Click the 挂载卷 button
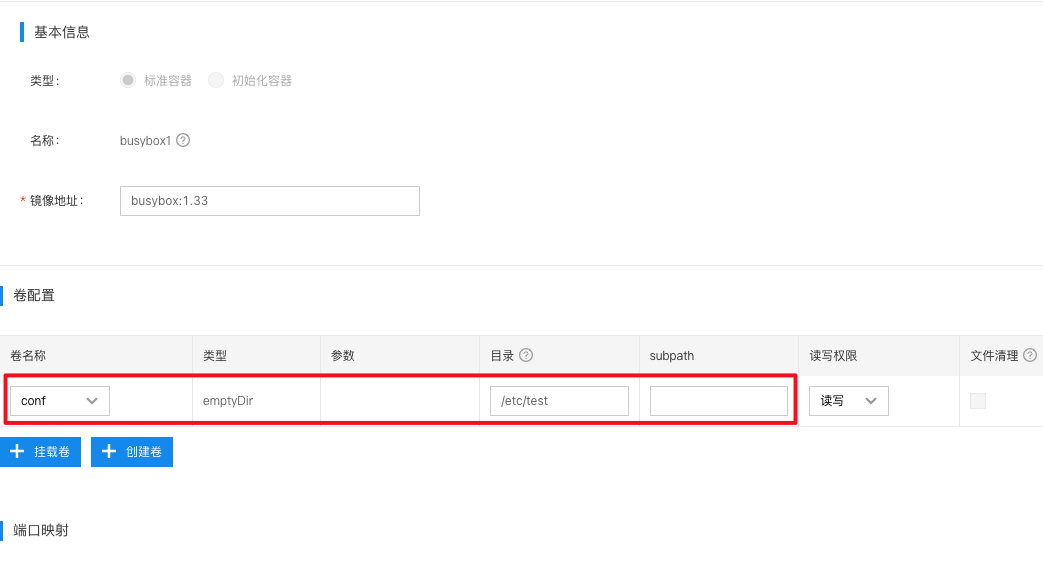The width and height of the screenshot is (1043, 566). click(x=41, y=452)
